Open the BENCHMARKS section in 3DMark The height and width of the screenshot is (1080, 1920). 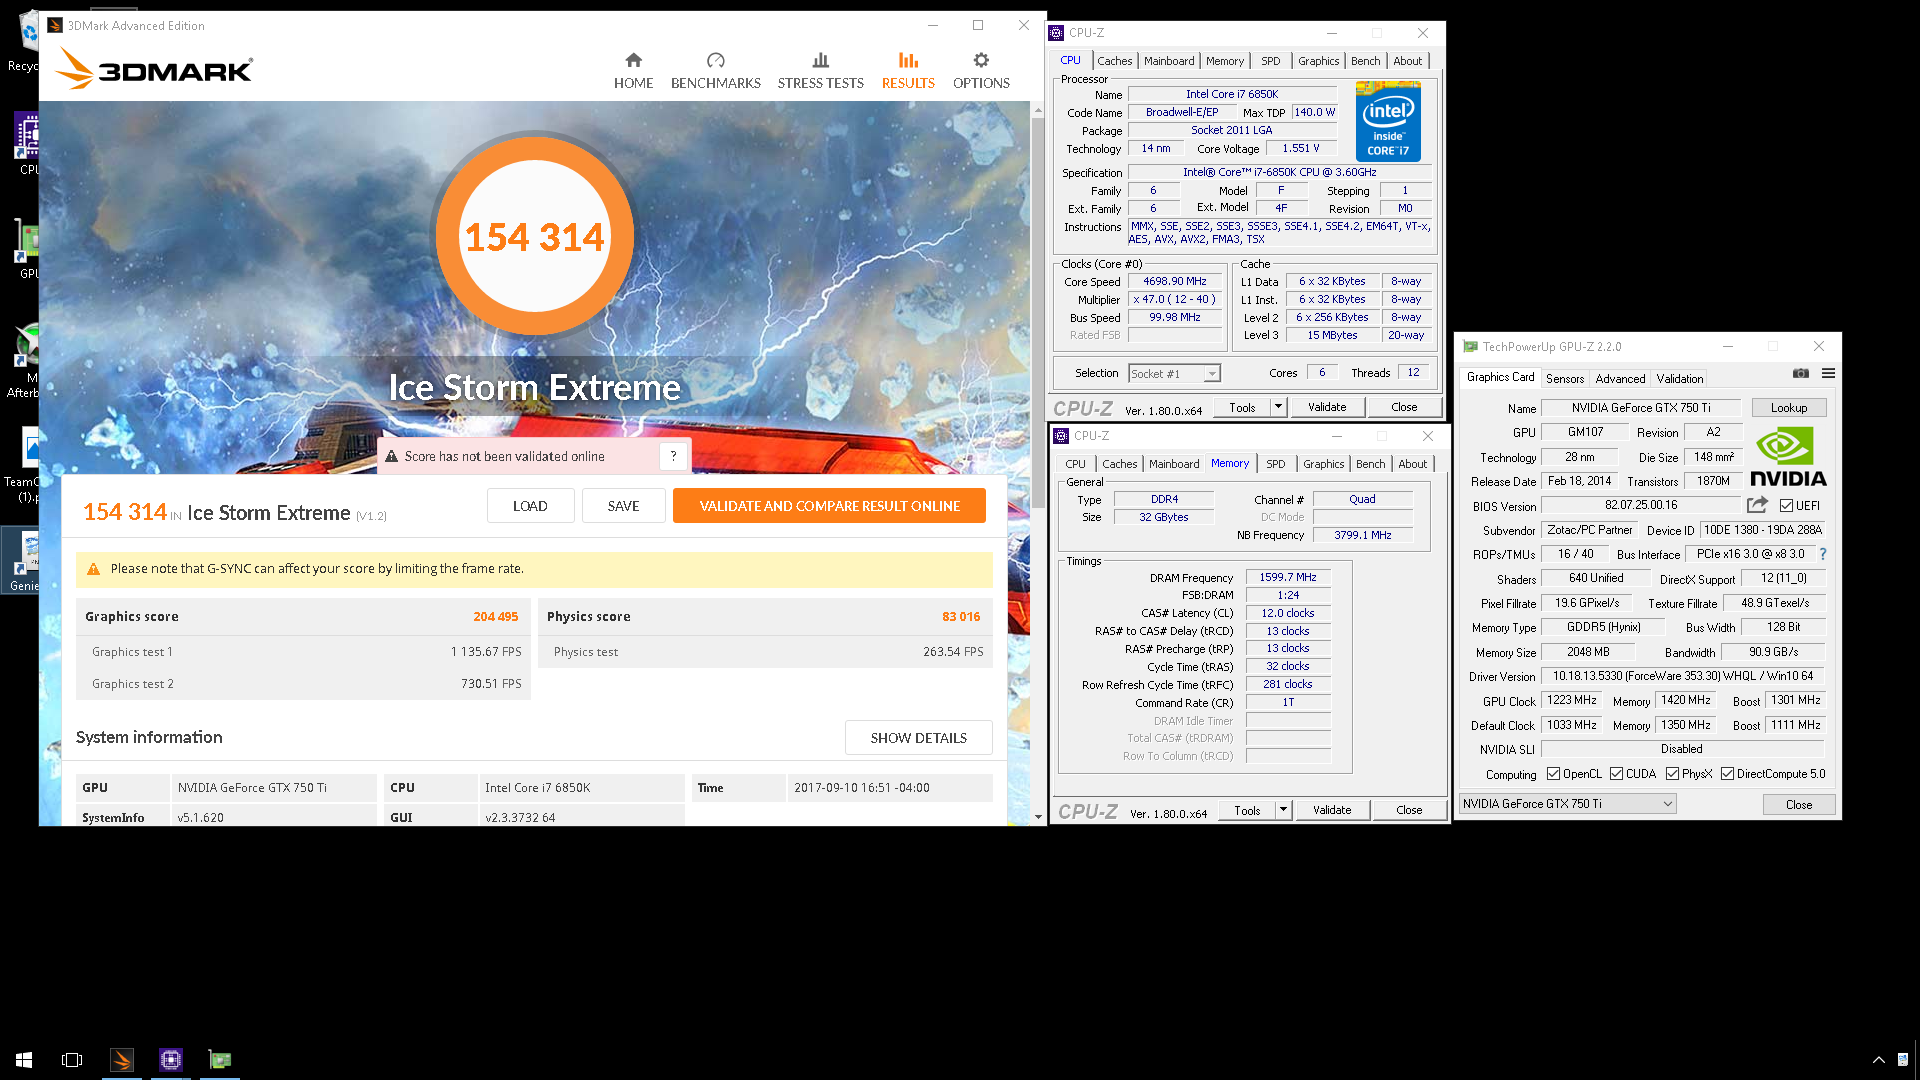point(715,71)
